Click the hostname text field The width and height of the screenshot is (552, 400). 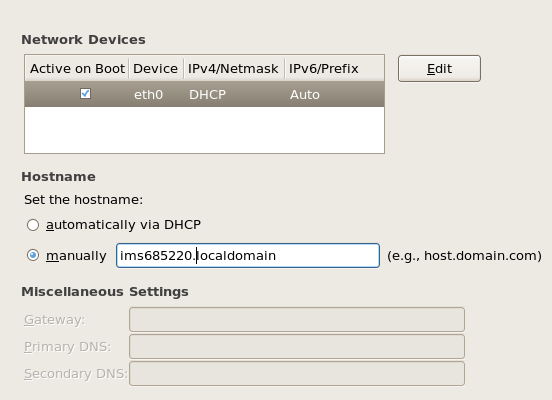248,255
